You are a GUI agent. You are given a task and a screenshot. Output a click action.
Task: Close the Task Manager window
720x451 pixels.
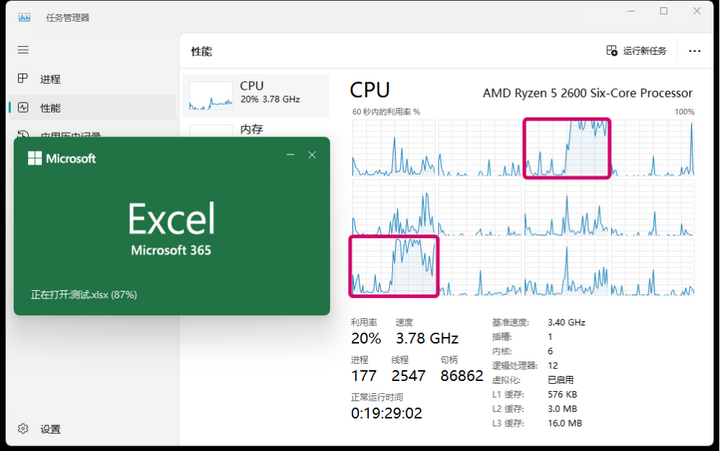click(695, 11)
